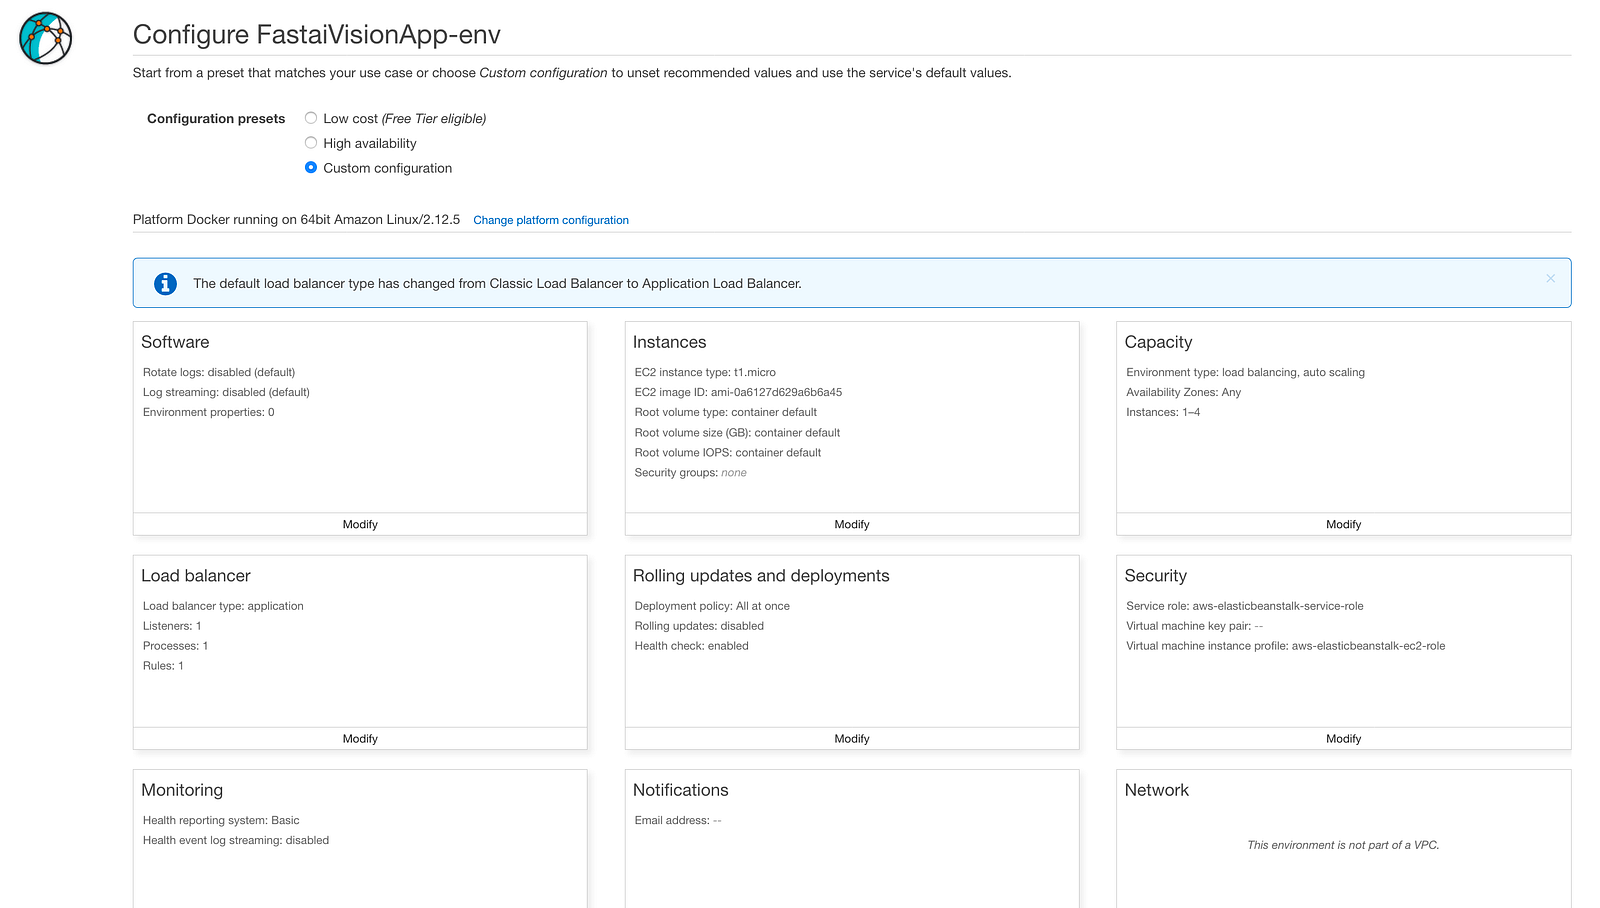
Task: Click the Service role value in Security
Action: [x=1277, y=606]
